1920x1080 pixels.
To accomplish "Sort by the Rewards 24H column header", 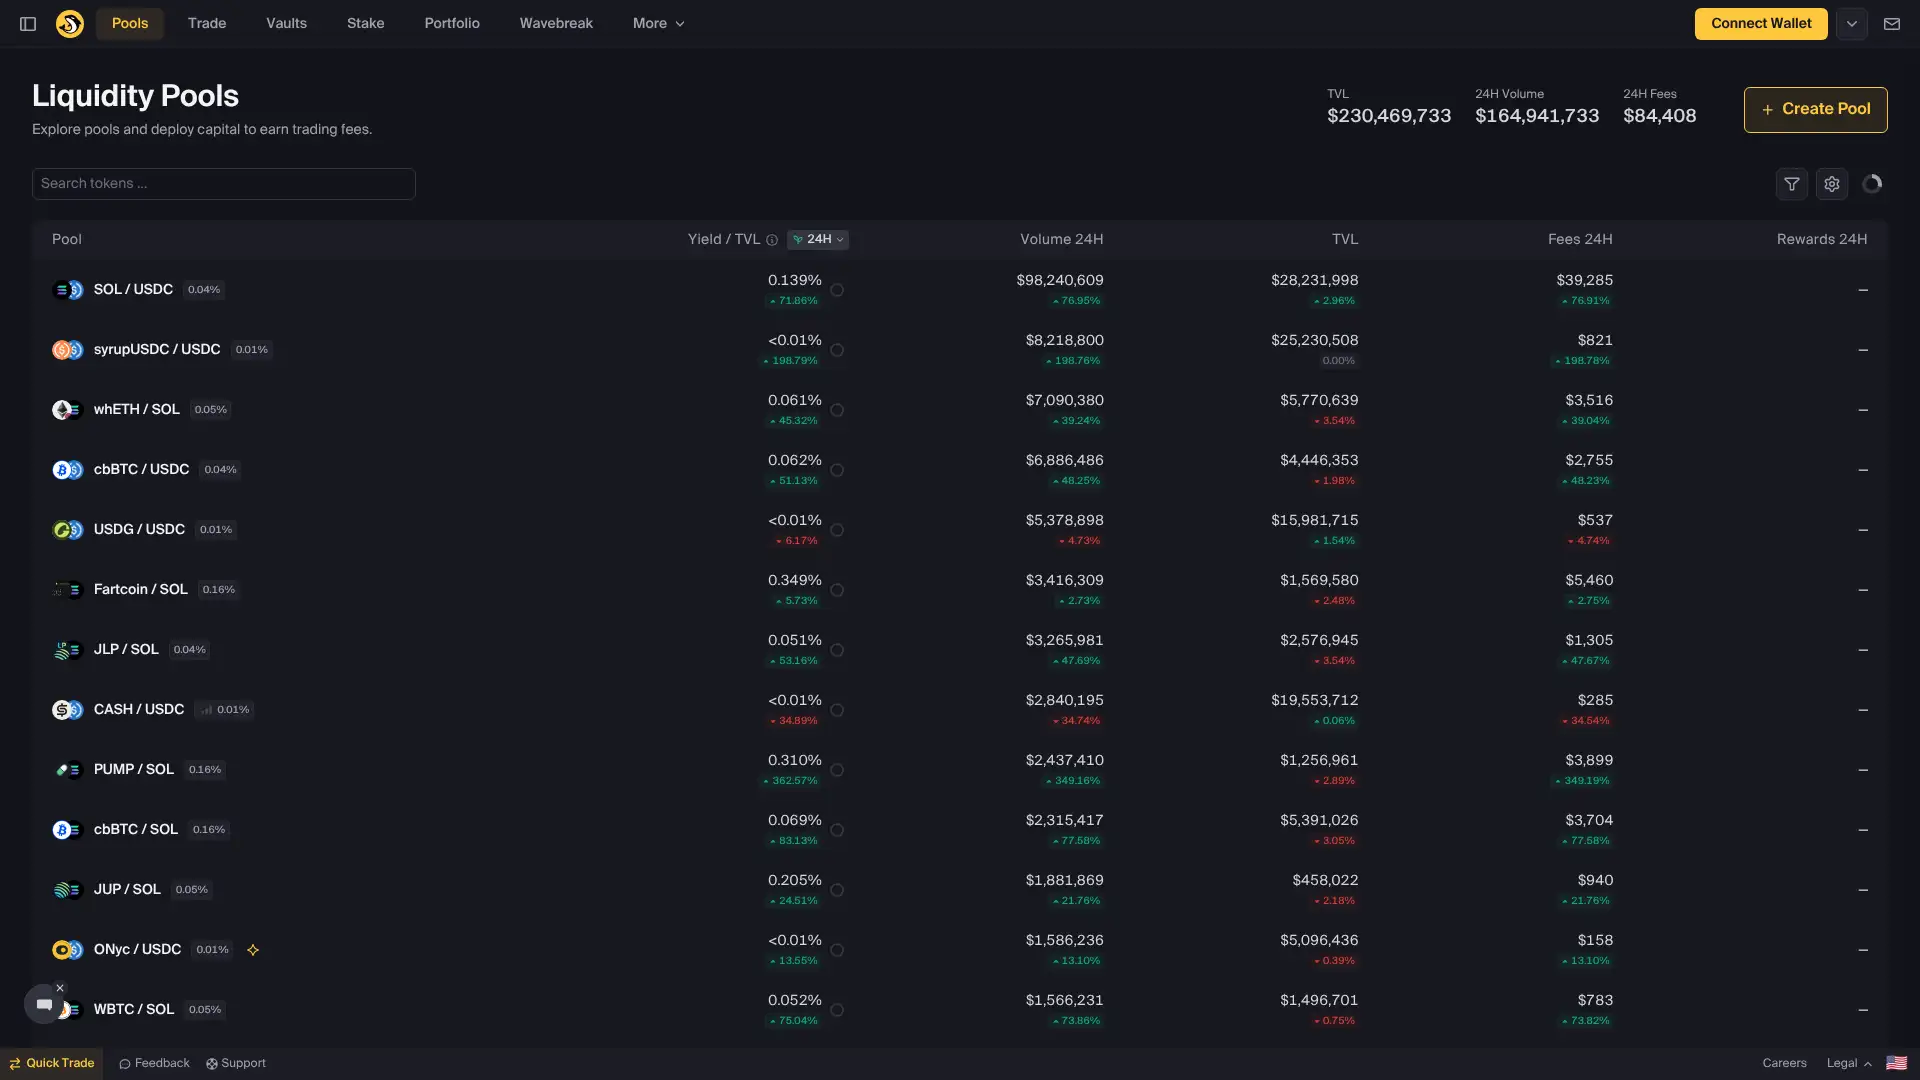I will pyautogui.click(x=1822, y=240).
